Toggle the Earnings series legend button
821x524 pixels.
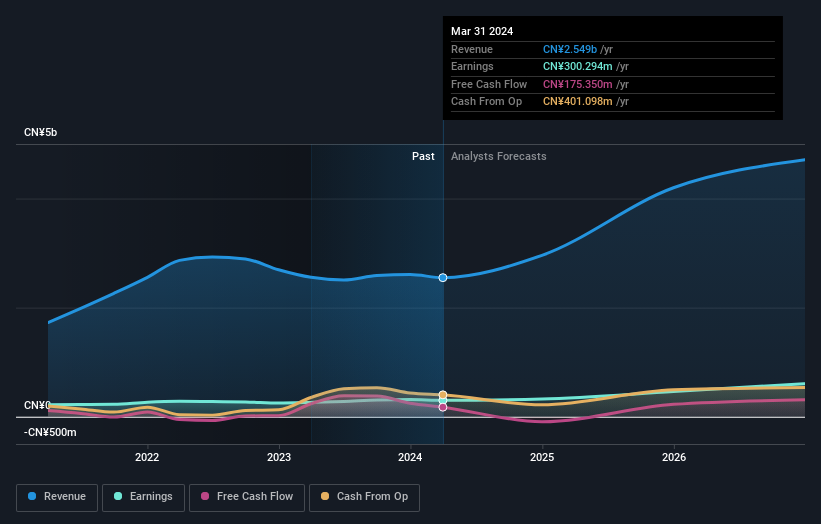click(x=143, y=497)
